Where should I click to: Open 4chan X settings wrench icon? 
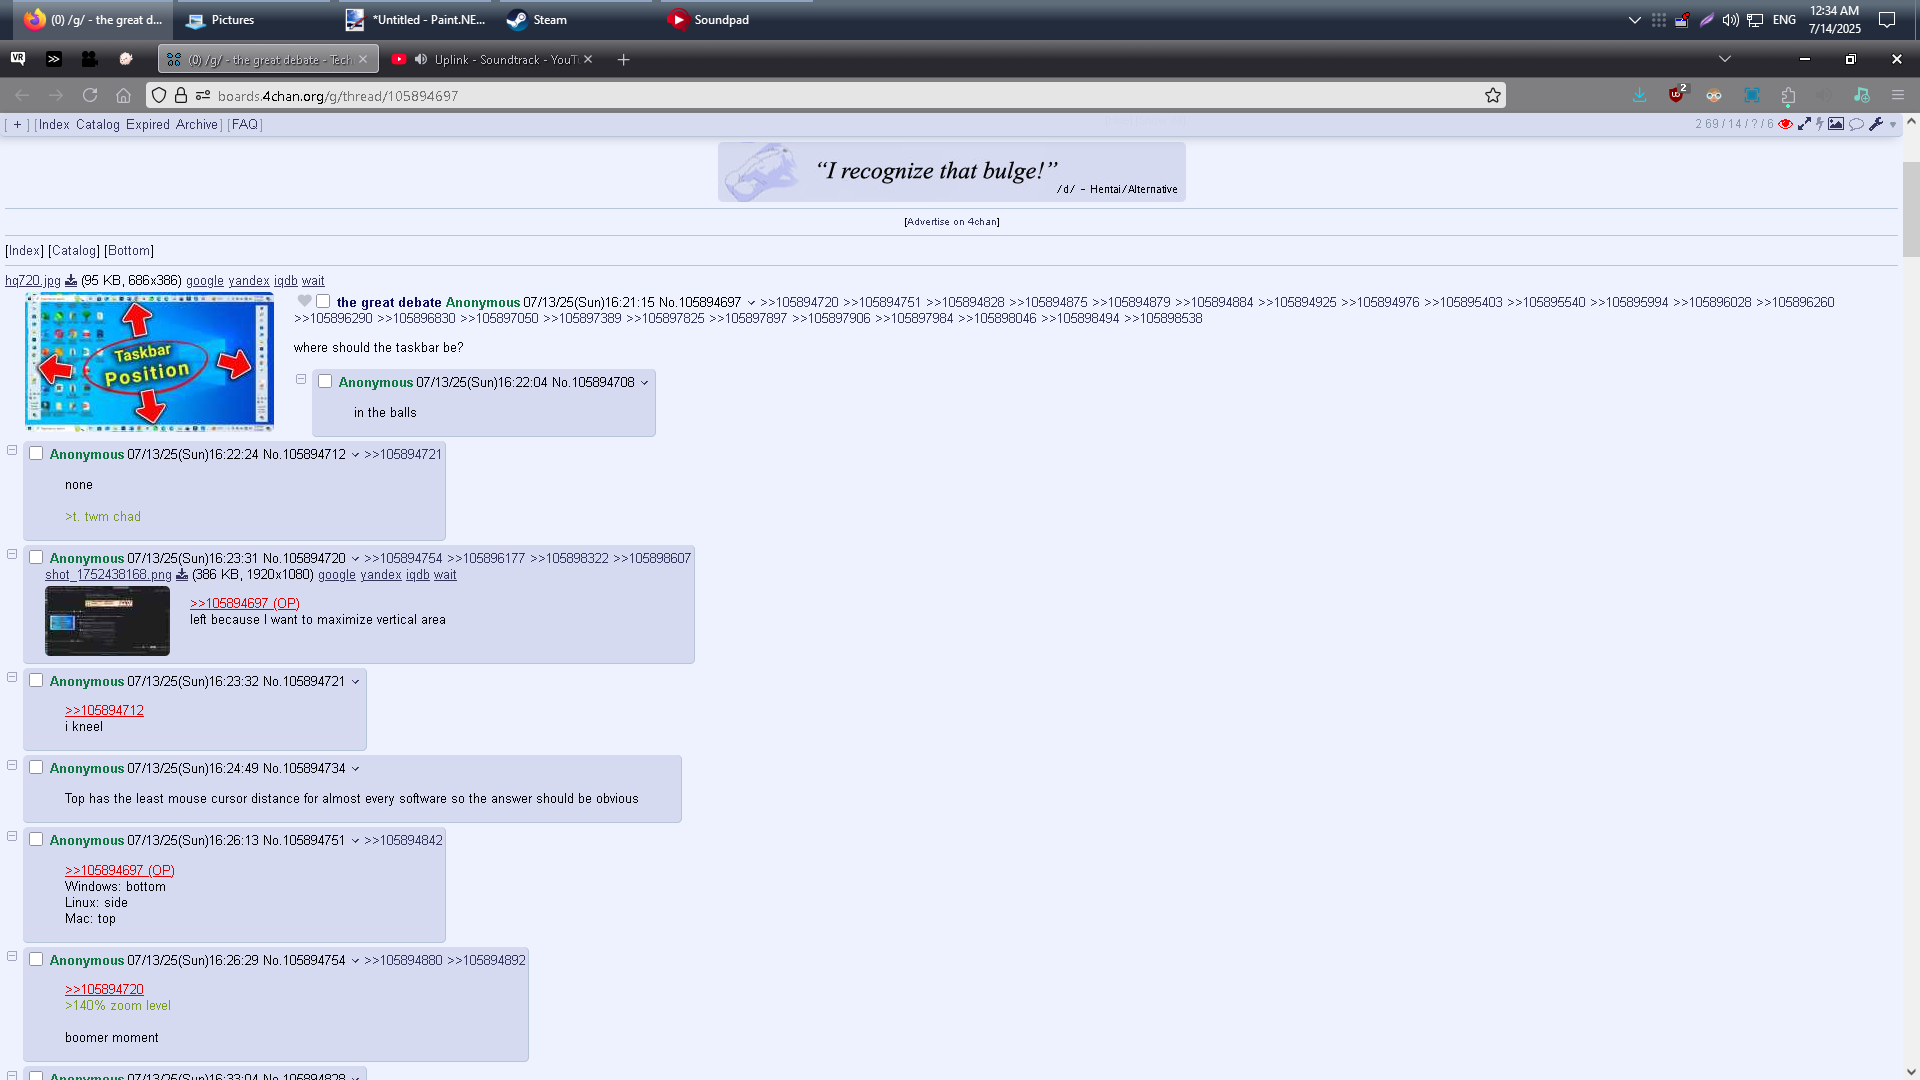point(1876,124)
